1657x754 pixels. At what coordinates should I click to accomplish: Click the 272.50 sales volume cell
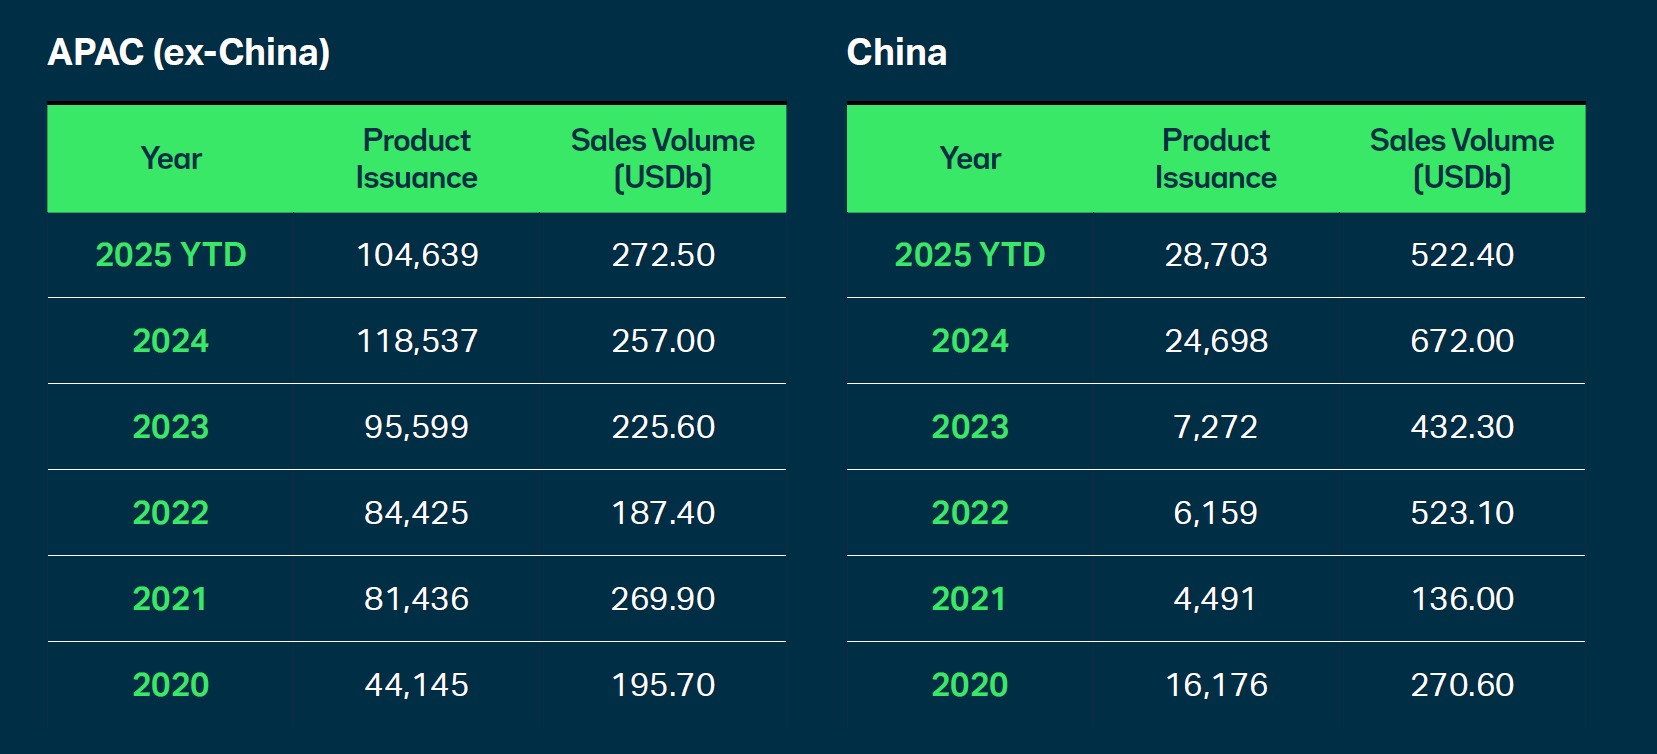pos(663,255)
